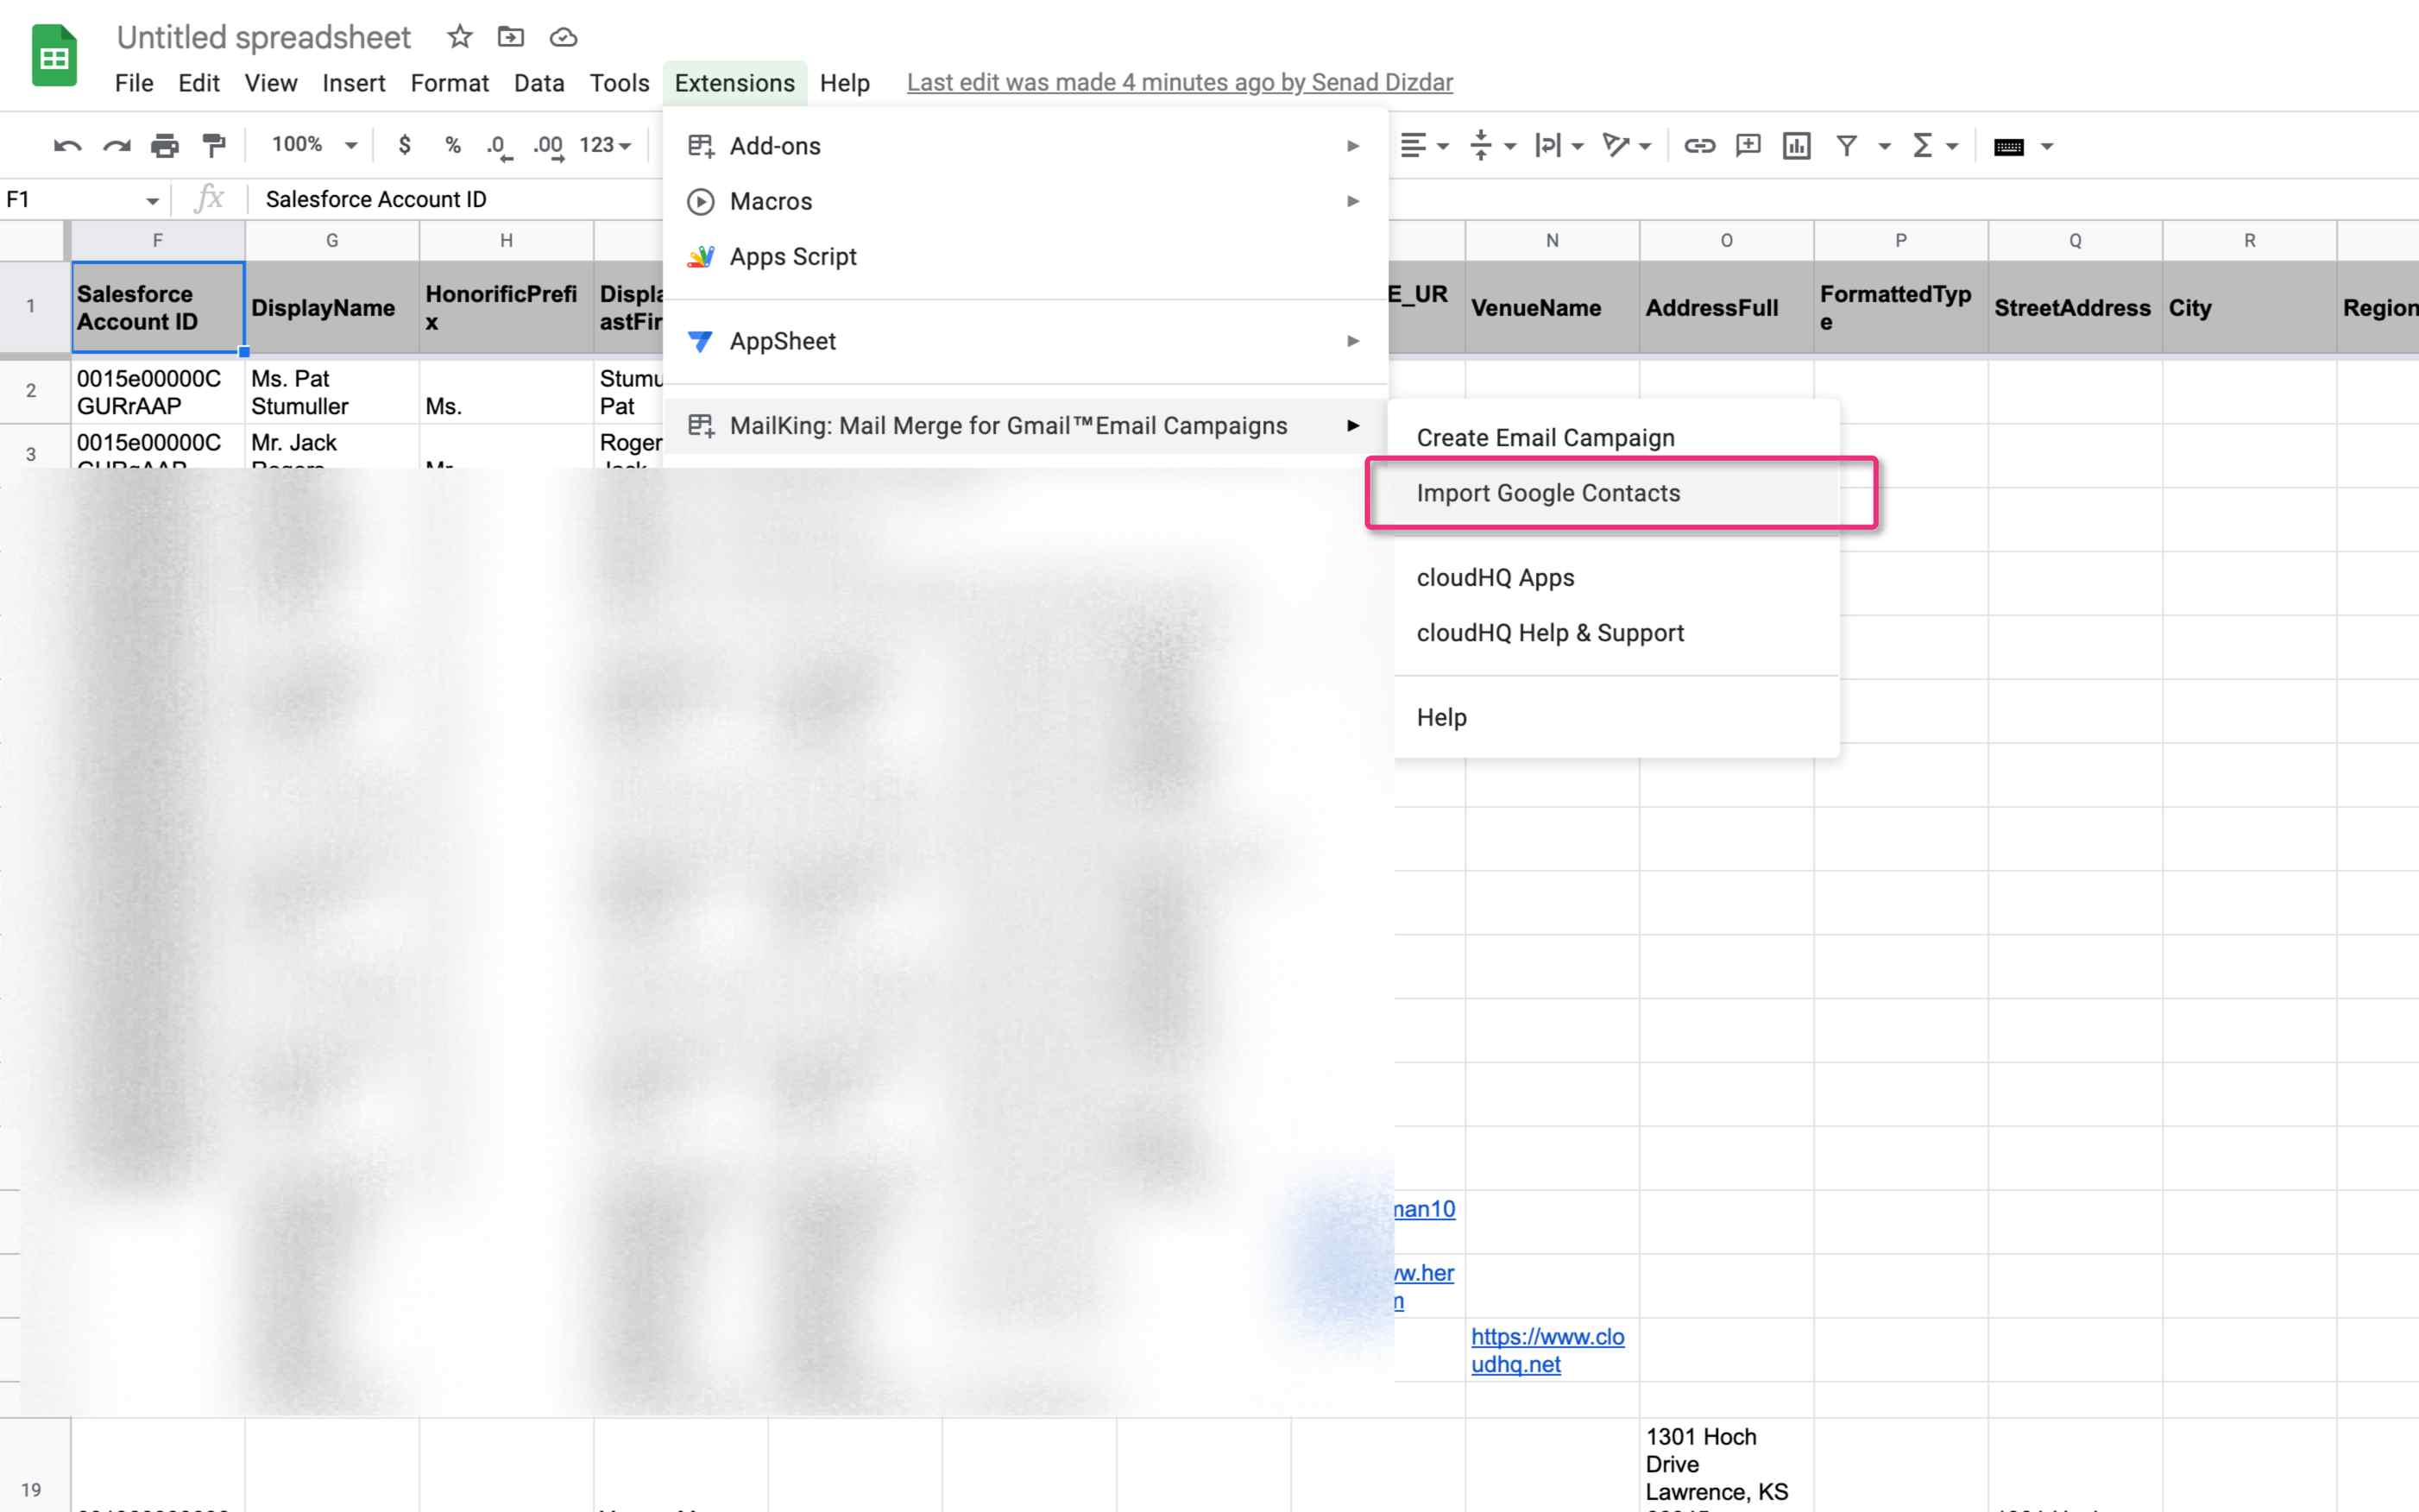Open the last edit history link
Viewport: 2419px width, 1512px height.
click(x=1180, y=83)
